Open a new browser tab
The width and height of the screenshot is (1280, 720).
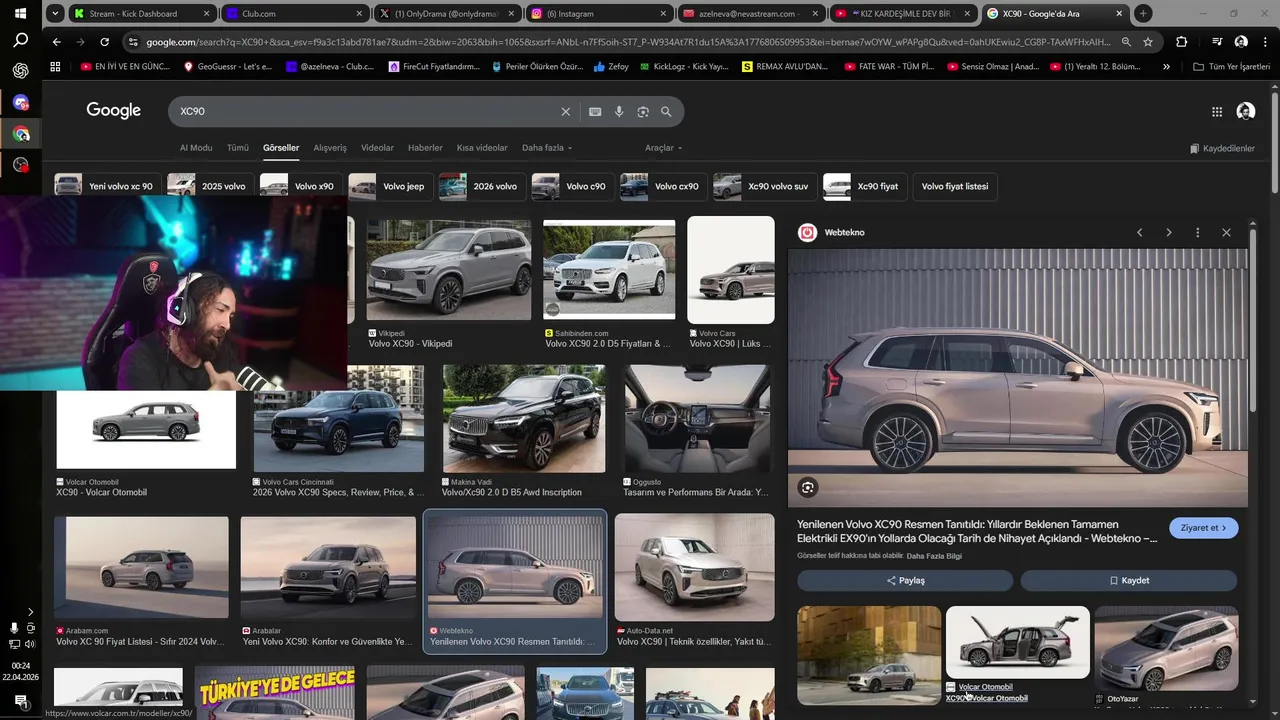[1143, 13]
